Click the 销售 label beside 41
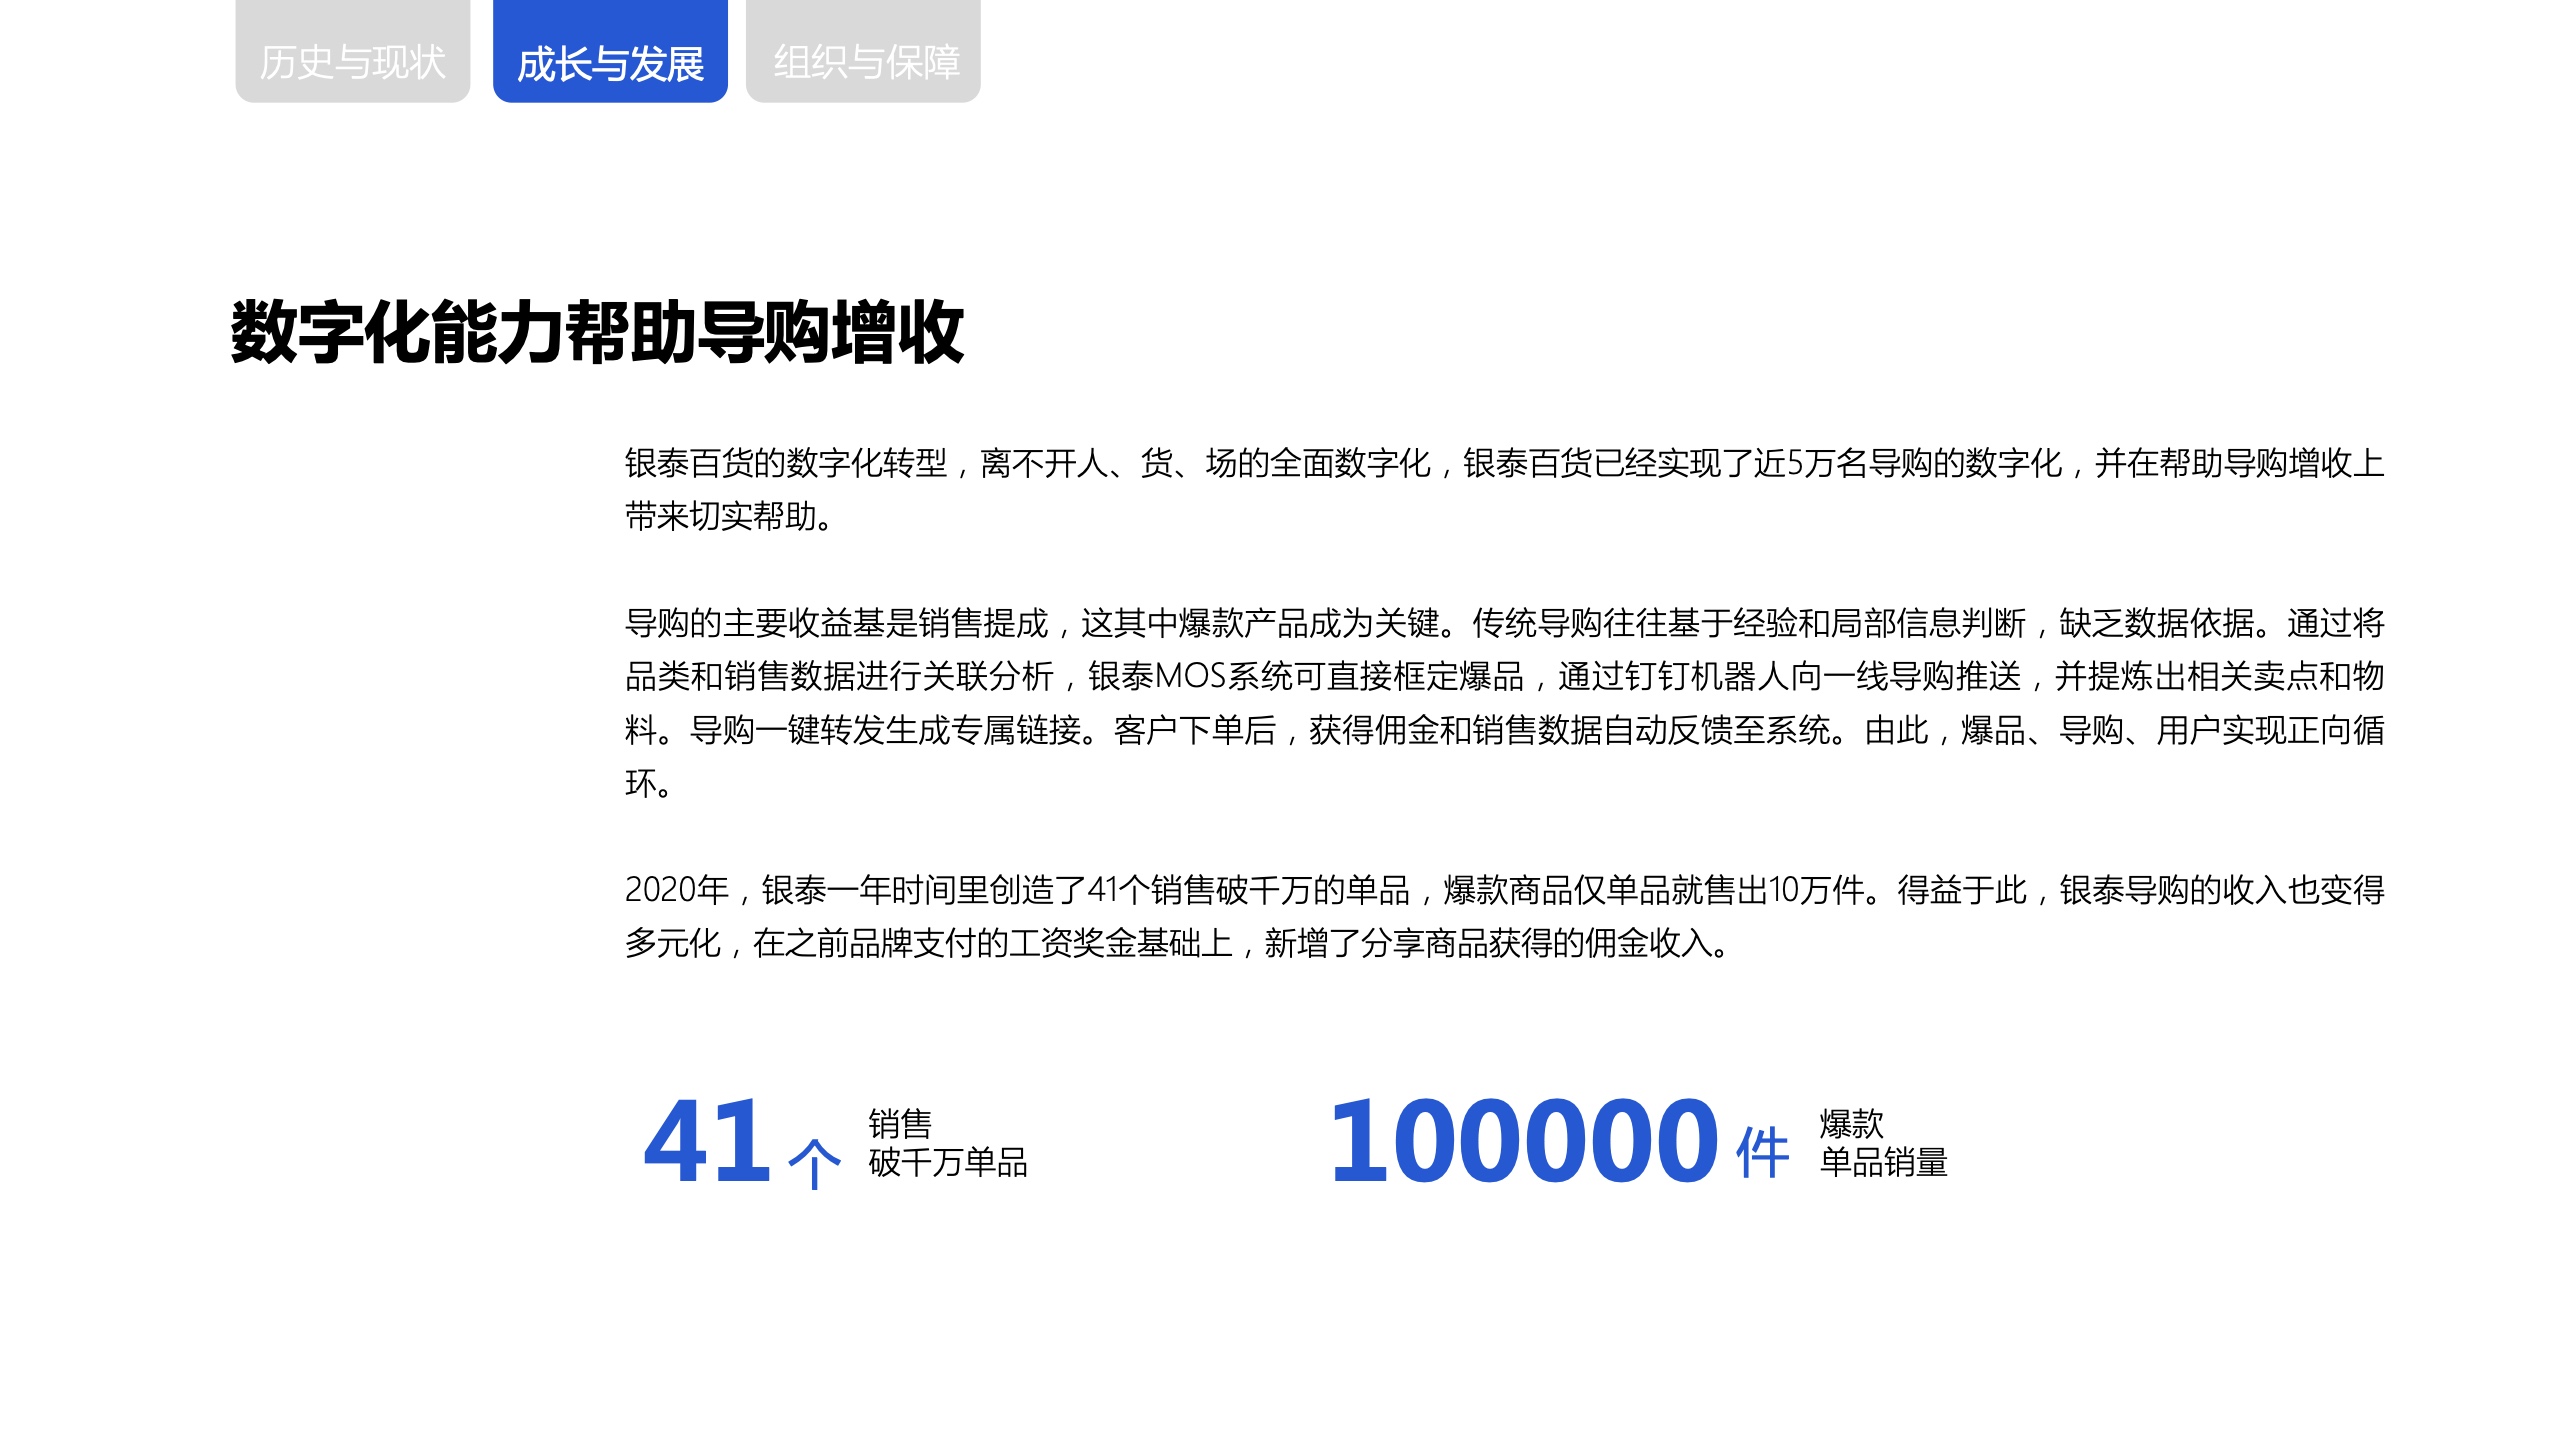The width and height of the screenshot is (2560, 1440). coord(900,1124)
